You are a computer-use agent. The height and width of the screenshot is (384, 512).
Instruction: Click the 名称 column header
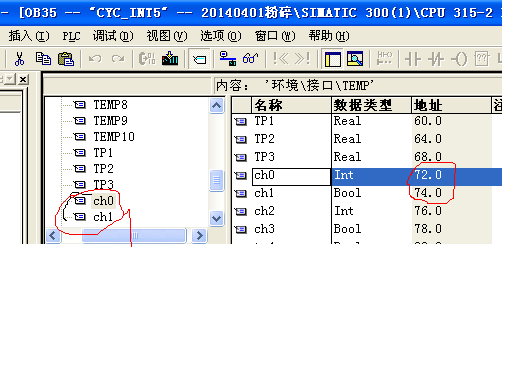[x=291, y=106]
